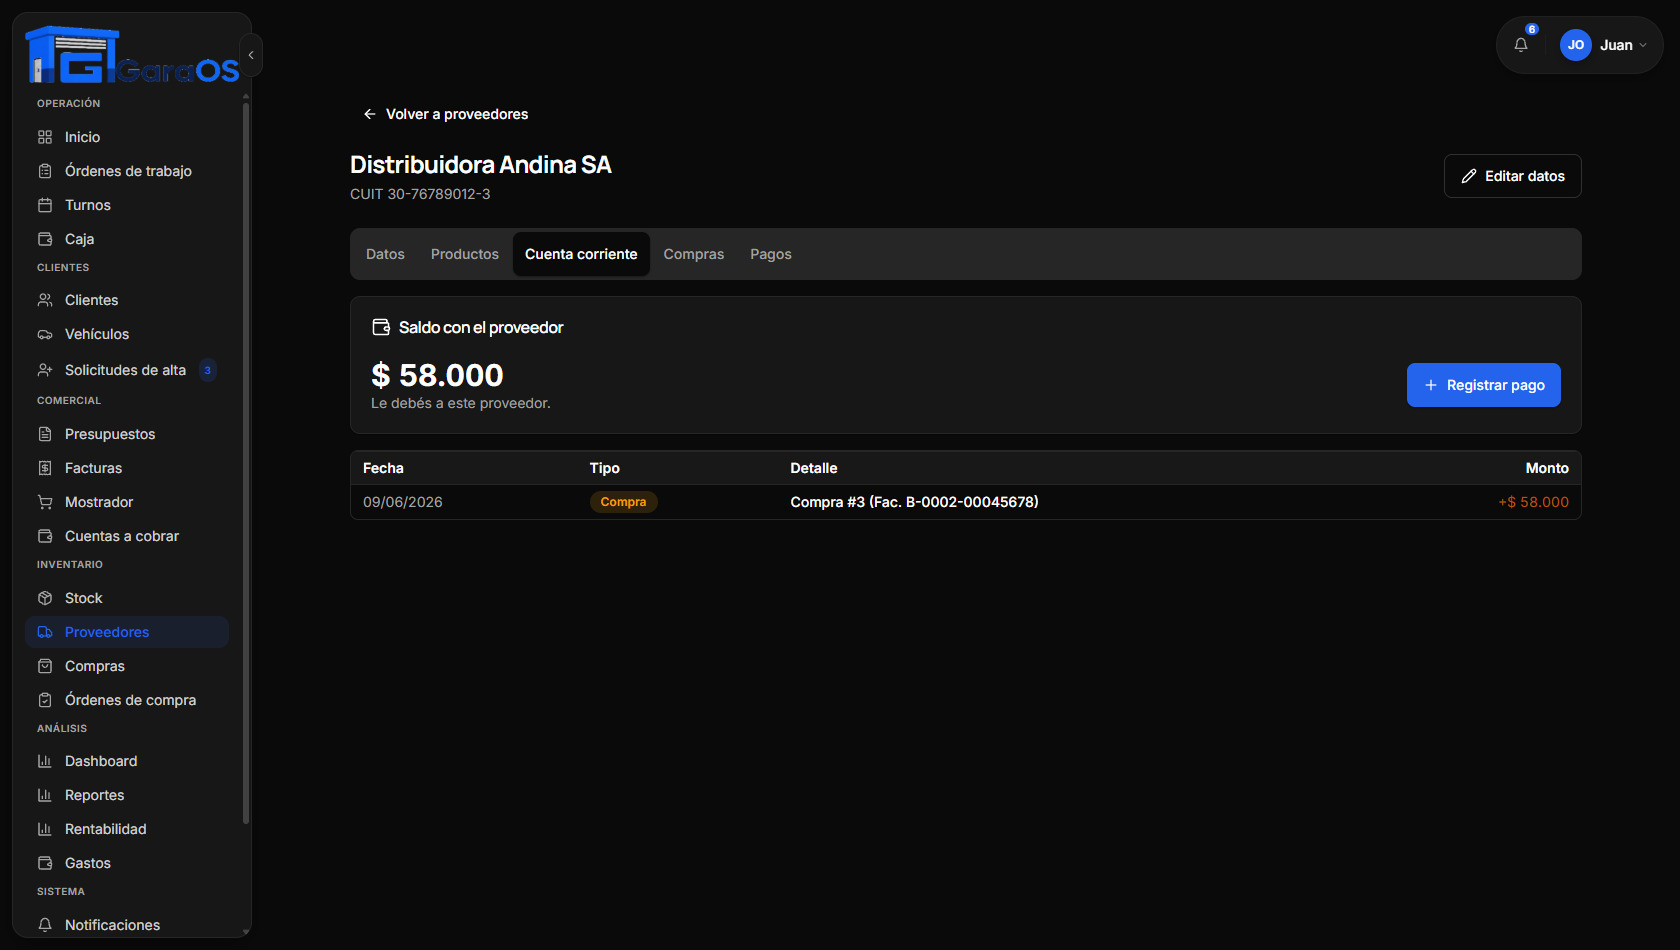Open the Pagos tab
1680x950 pixels.
tap(771, 254)
